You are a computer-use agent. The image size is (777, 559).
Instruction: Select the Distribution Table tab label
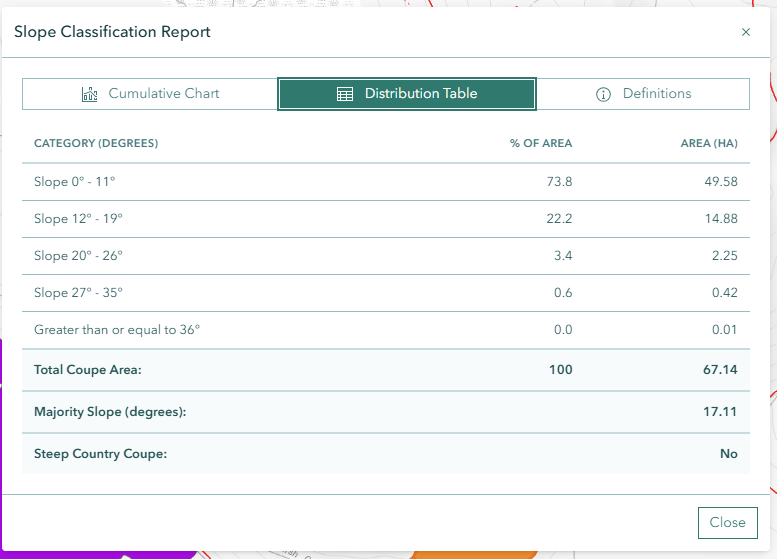(421, 94)
